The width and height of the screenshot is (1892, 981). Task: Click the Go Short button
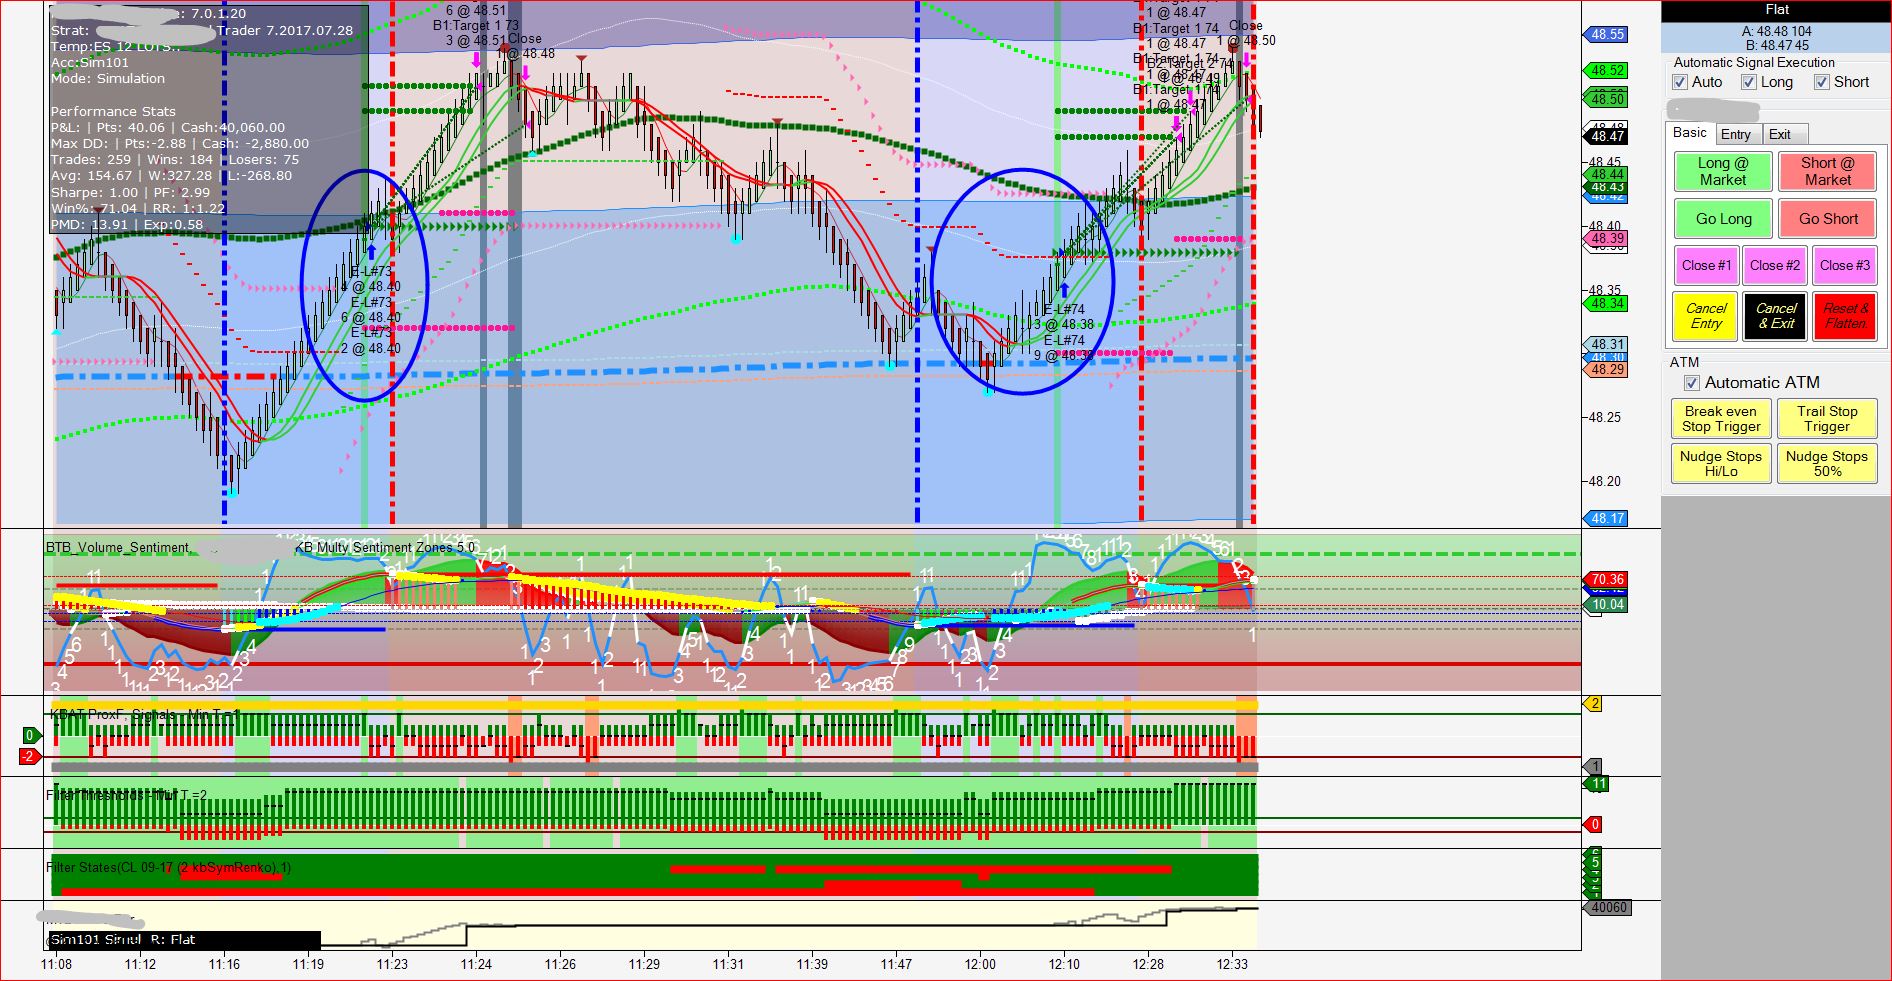(1828, 219)
